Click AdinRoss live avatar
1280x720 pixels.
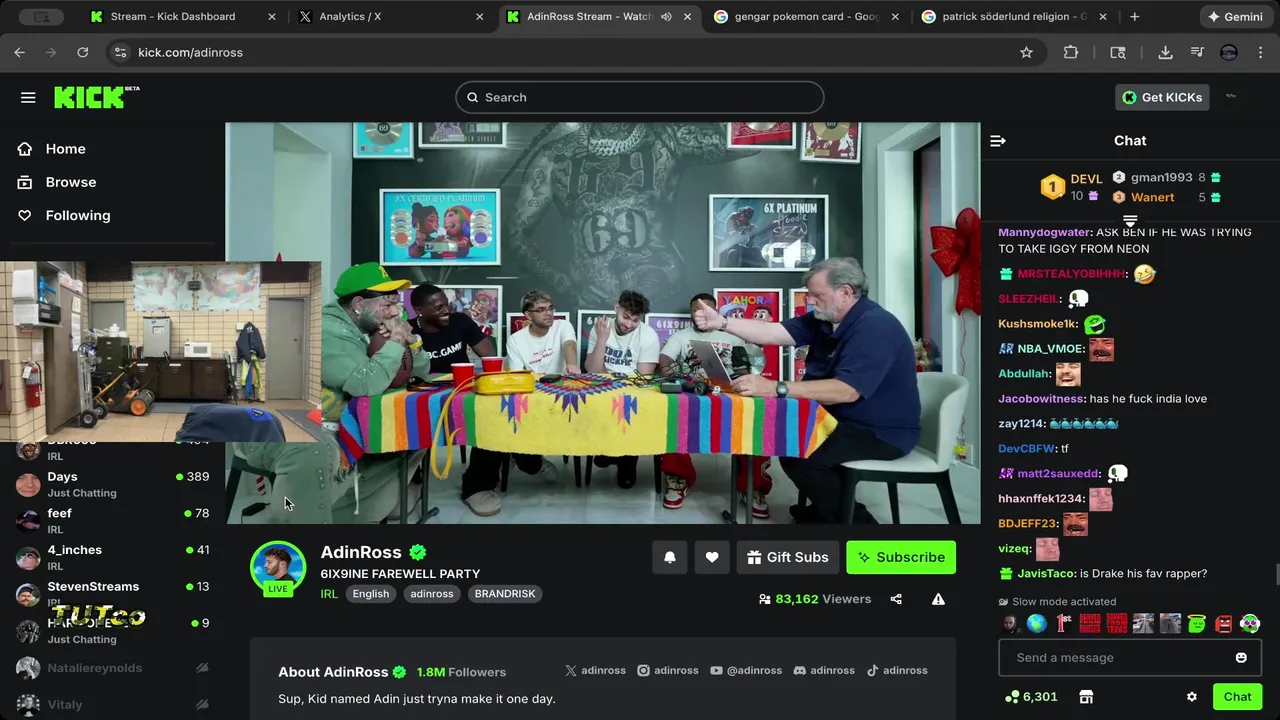tap(278, 568)
